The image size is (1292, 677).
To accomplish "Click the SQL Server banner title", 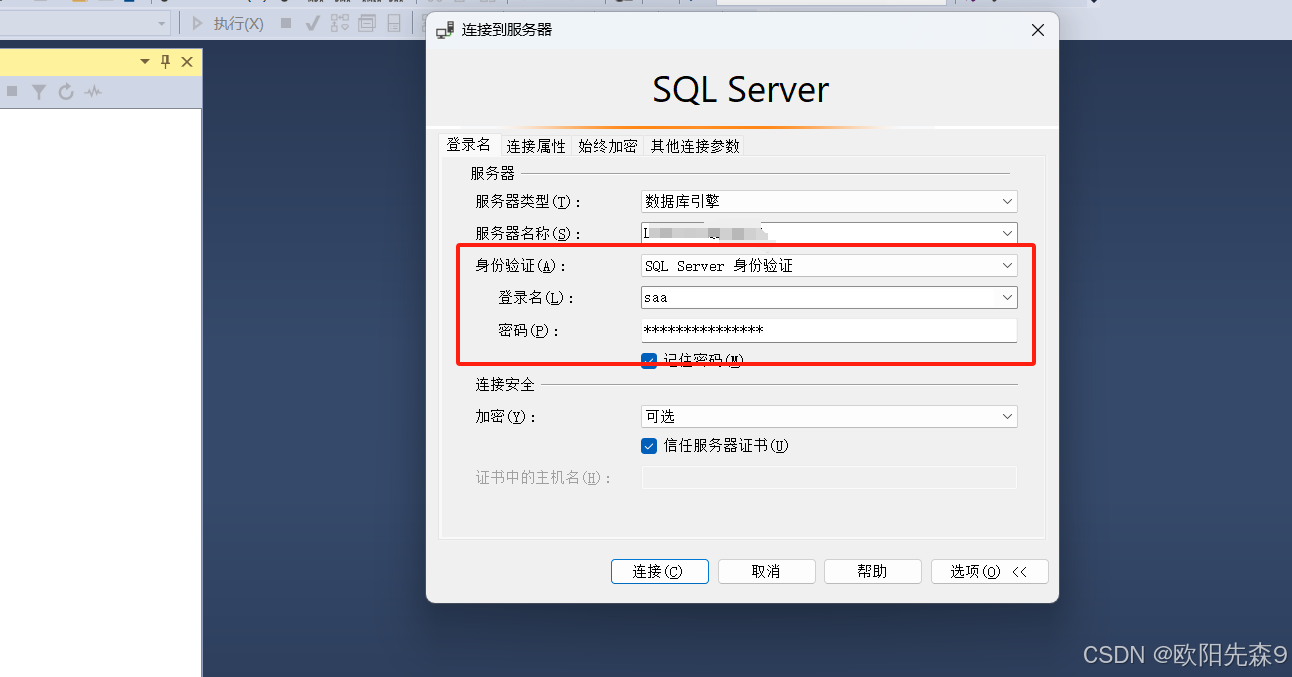I will coord(741,90).
